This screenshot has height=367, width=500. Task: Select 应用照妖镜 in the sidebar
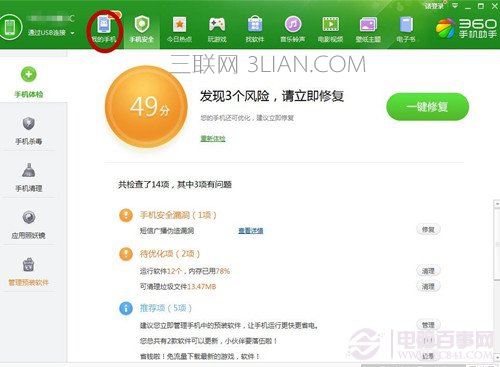29,225
